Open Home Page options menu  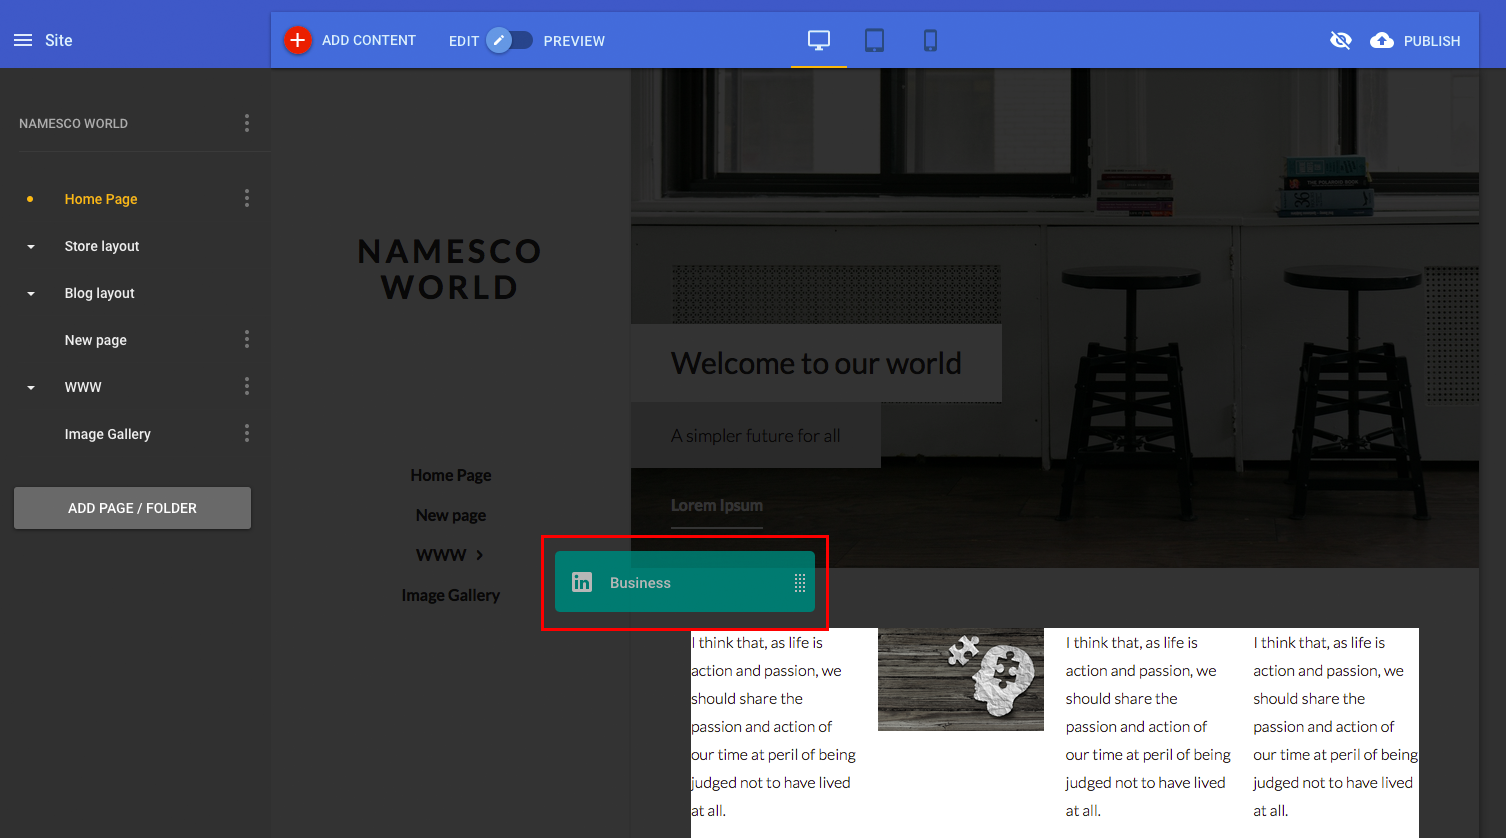pyautogui.click(x=247, y=198)
